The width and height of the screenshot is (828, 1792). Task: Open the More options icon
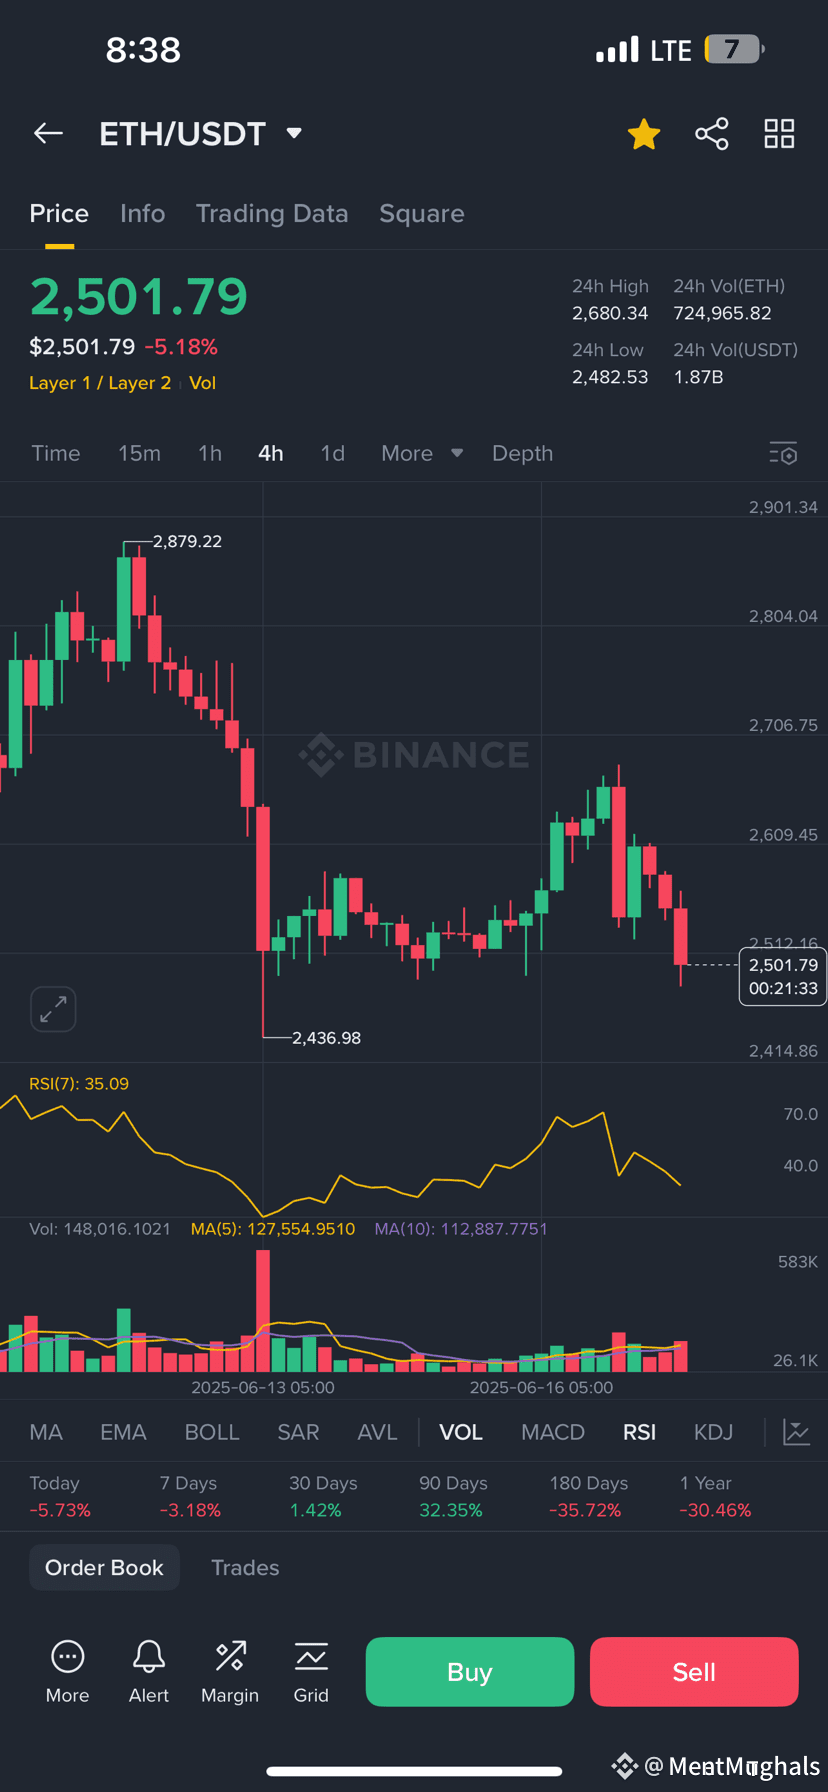(67, 1672)
